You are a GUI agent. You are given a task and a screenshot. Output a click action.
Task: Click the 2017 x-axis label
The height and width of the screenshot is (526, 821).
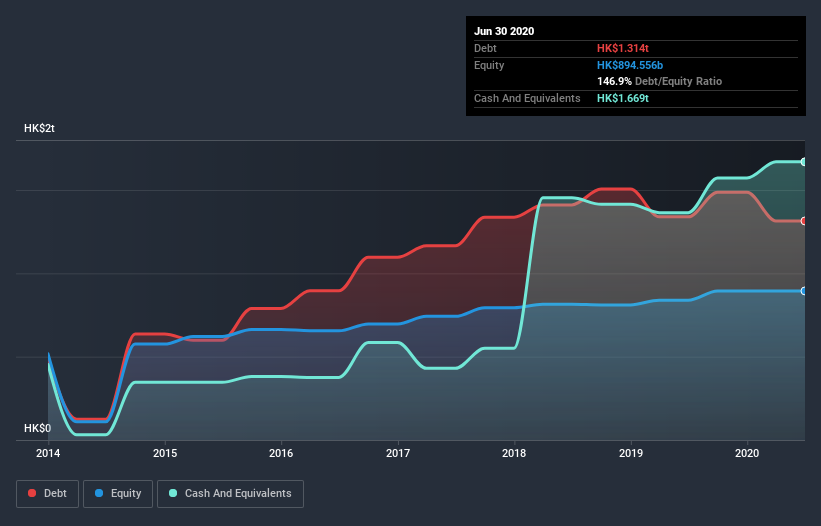click(x=398, y=453)
